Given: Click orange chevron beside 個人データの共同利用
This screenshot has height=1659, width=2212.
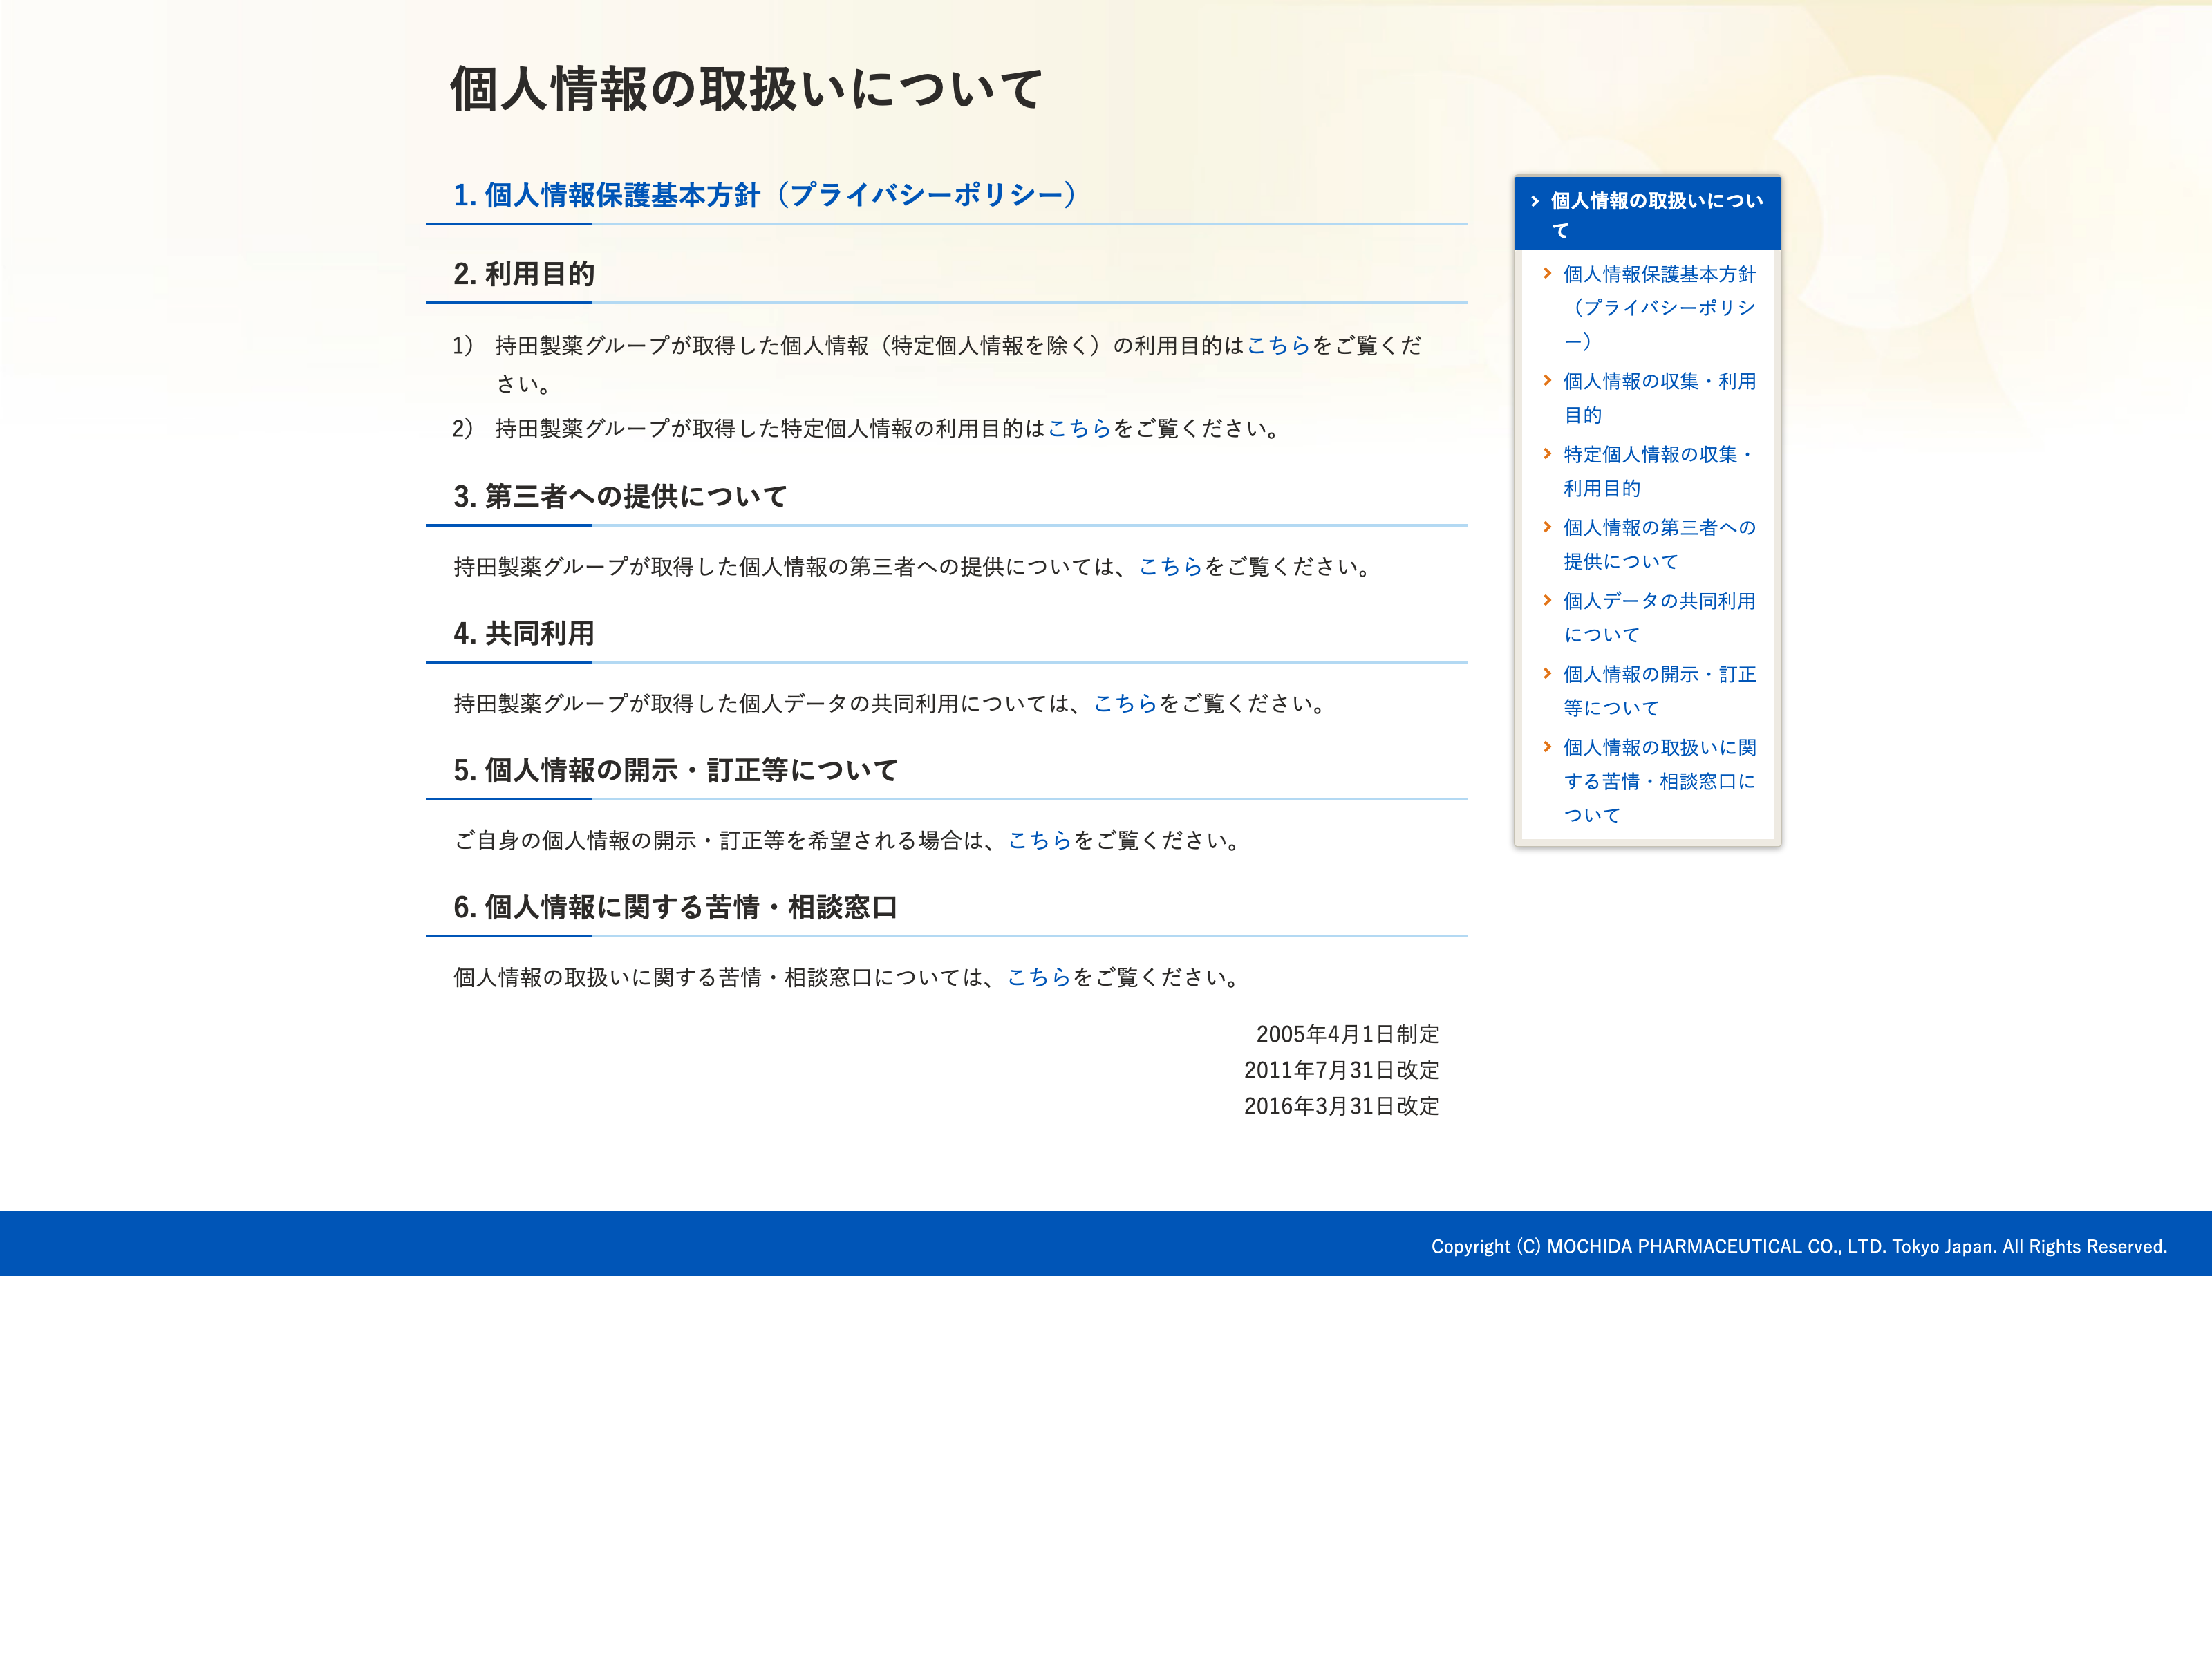Looking at the screenshot, I should (x=1547, y=600).
